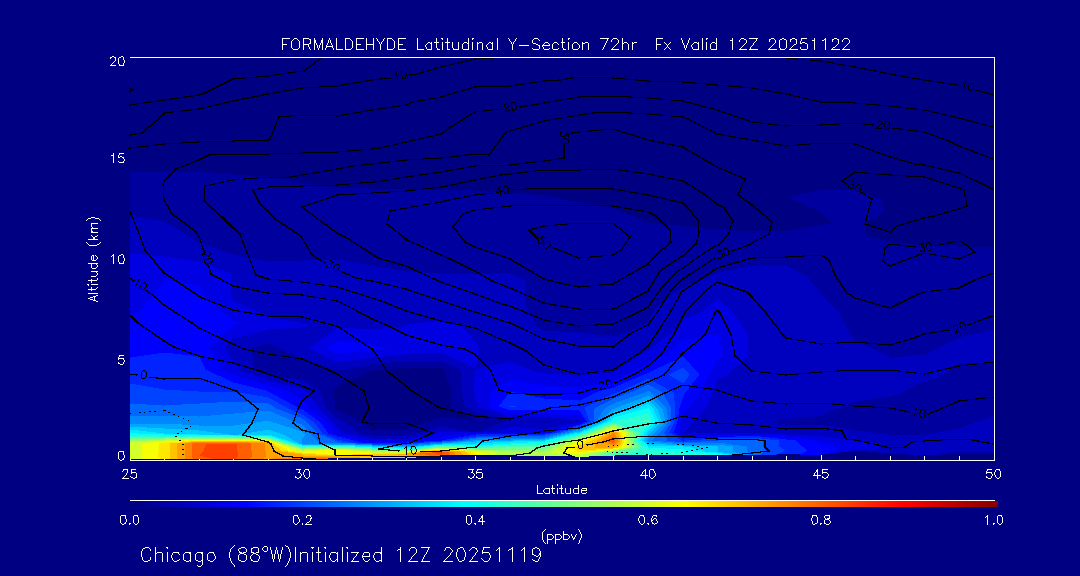Viewport: 1080px width, 576px height.
Task: Click the latitude axis tick label 50
Action: (x=993, y=474)
